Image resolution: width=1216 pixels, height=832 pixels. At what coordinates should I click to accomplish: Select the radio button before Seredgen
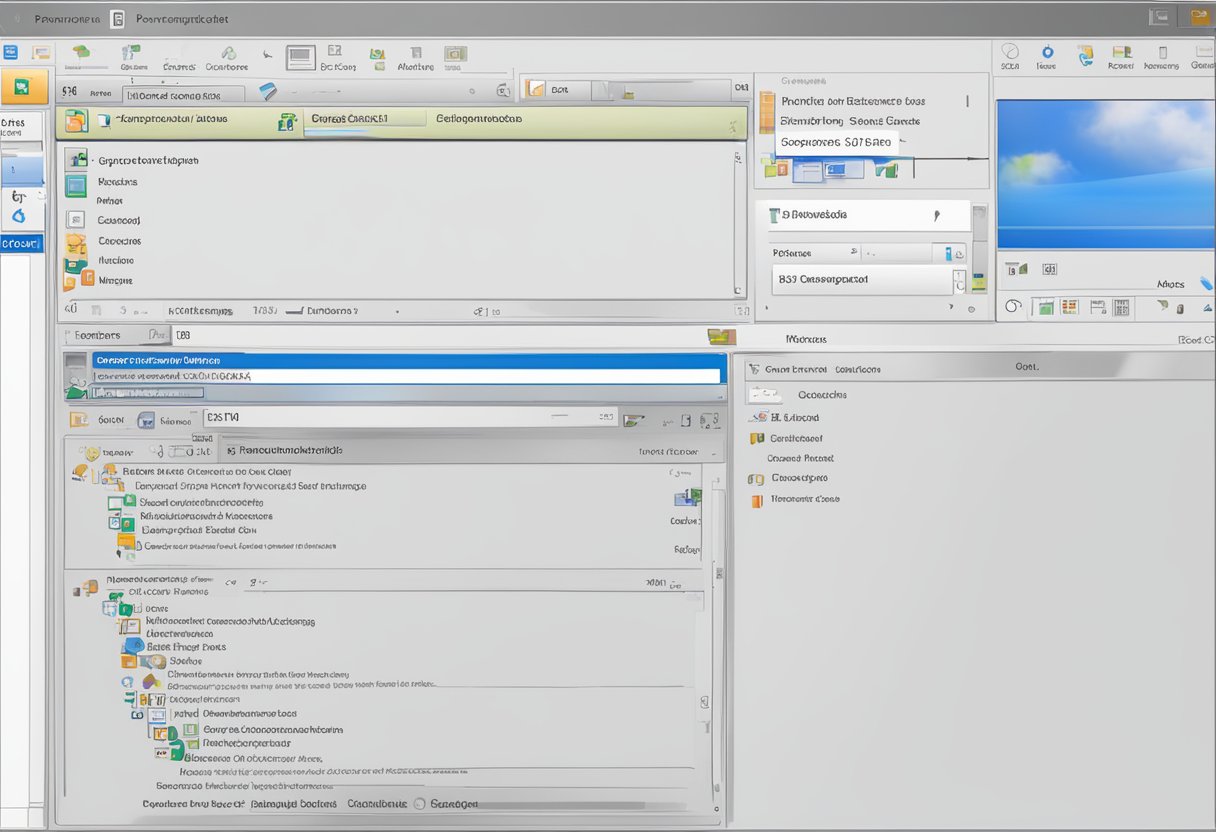coord(420,803)
